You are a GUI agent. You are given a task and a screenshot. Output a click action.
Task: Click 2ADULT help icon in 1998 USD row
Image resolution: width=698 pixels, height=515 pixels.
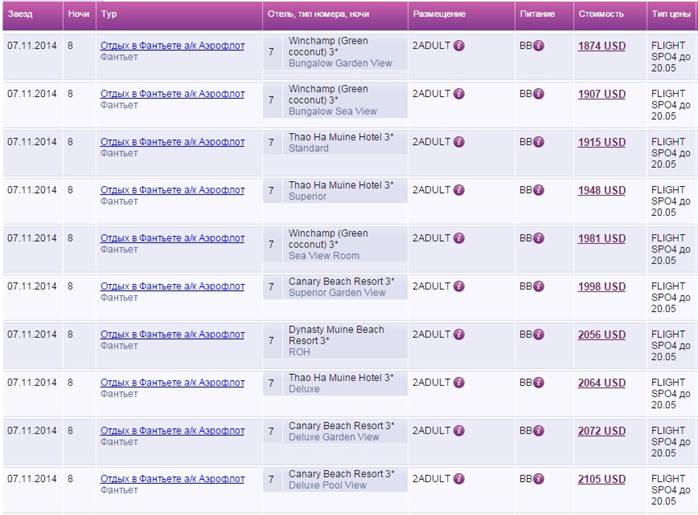point(459,286)
